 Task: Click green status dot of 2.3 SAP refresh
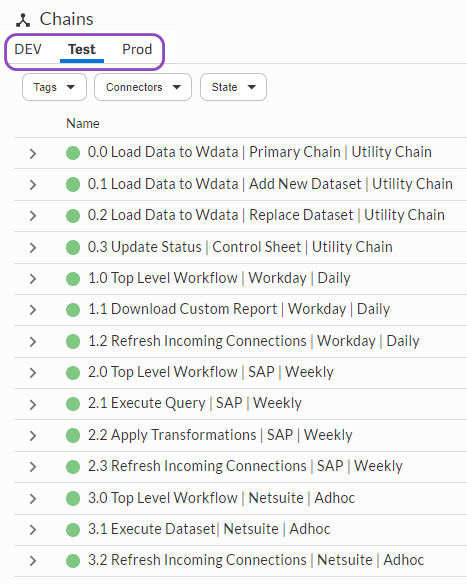[x=73, y=467]
